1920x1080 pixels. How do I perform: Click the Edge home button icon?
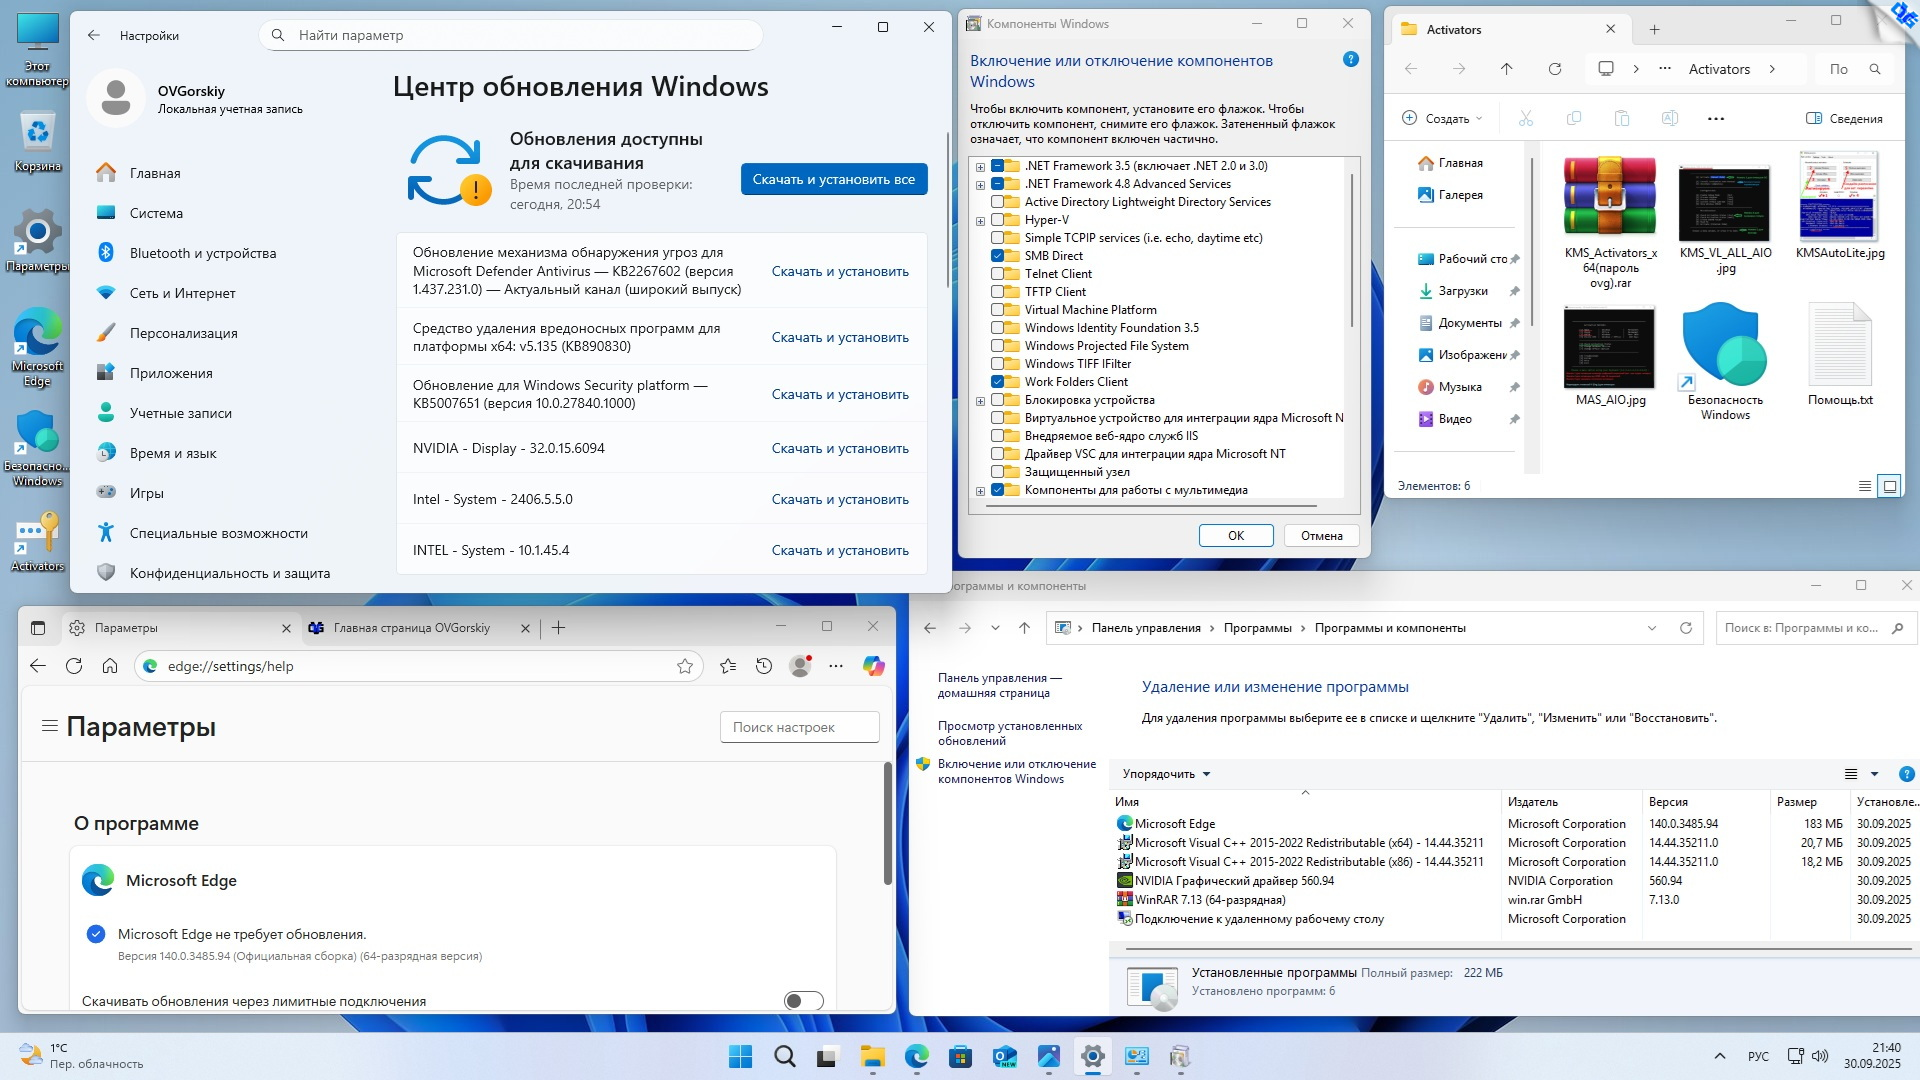(110, 666)
